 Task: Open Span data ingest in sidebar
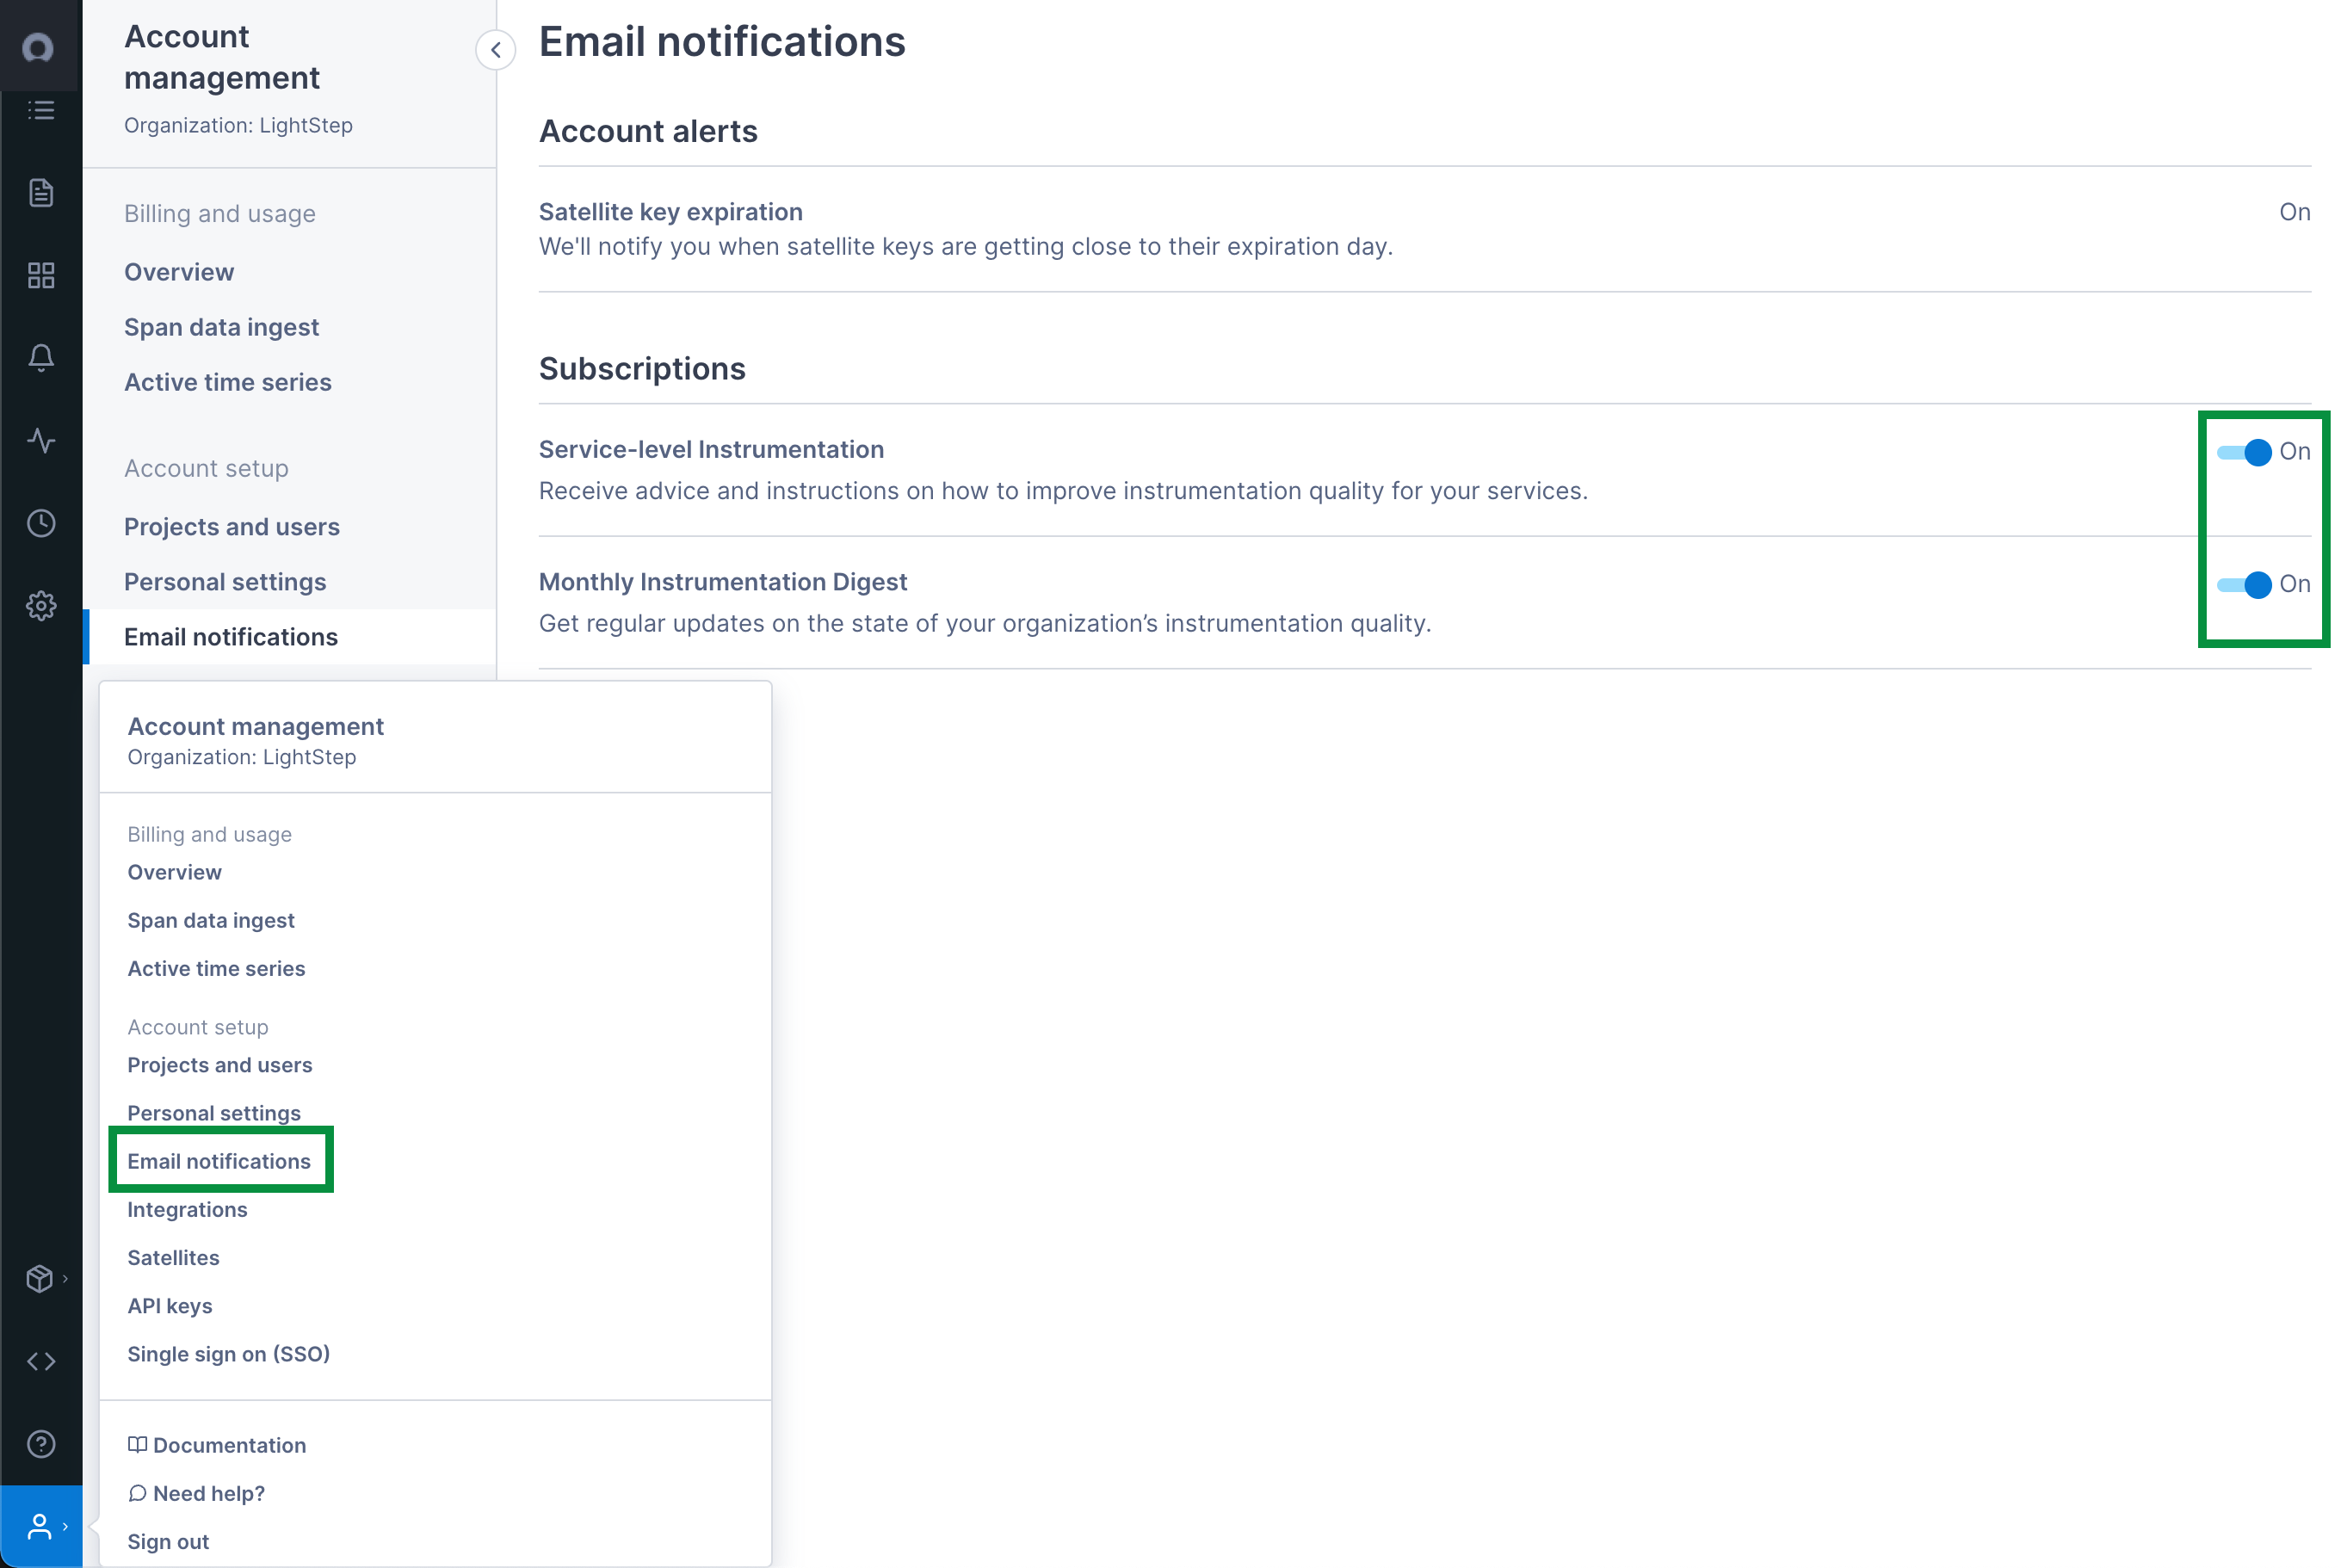tap(221, 327)
